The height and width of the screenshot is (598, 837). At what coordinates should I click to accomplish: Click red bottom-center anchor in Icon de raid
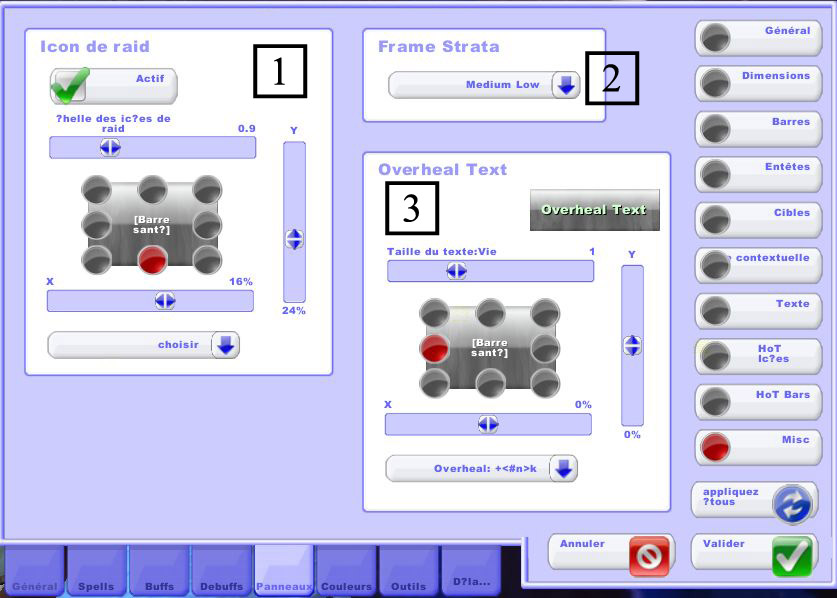153,260
